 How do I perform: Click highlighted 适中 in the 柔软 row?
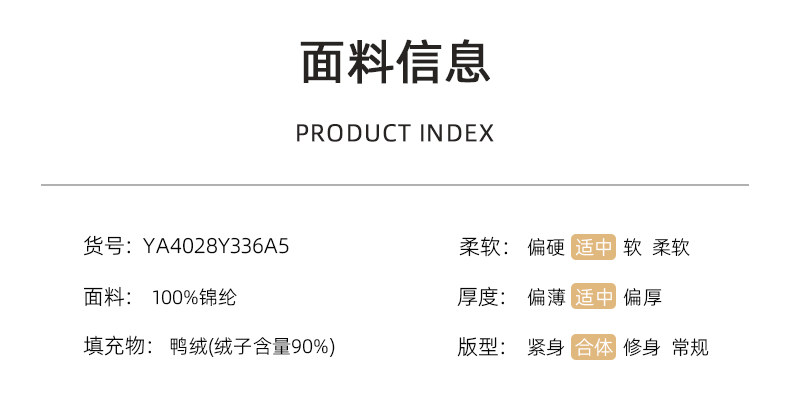(x=593, y=247)
